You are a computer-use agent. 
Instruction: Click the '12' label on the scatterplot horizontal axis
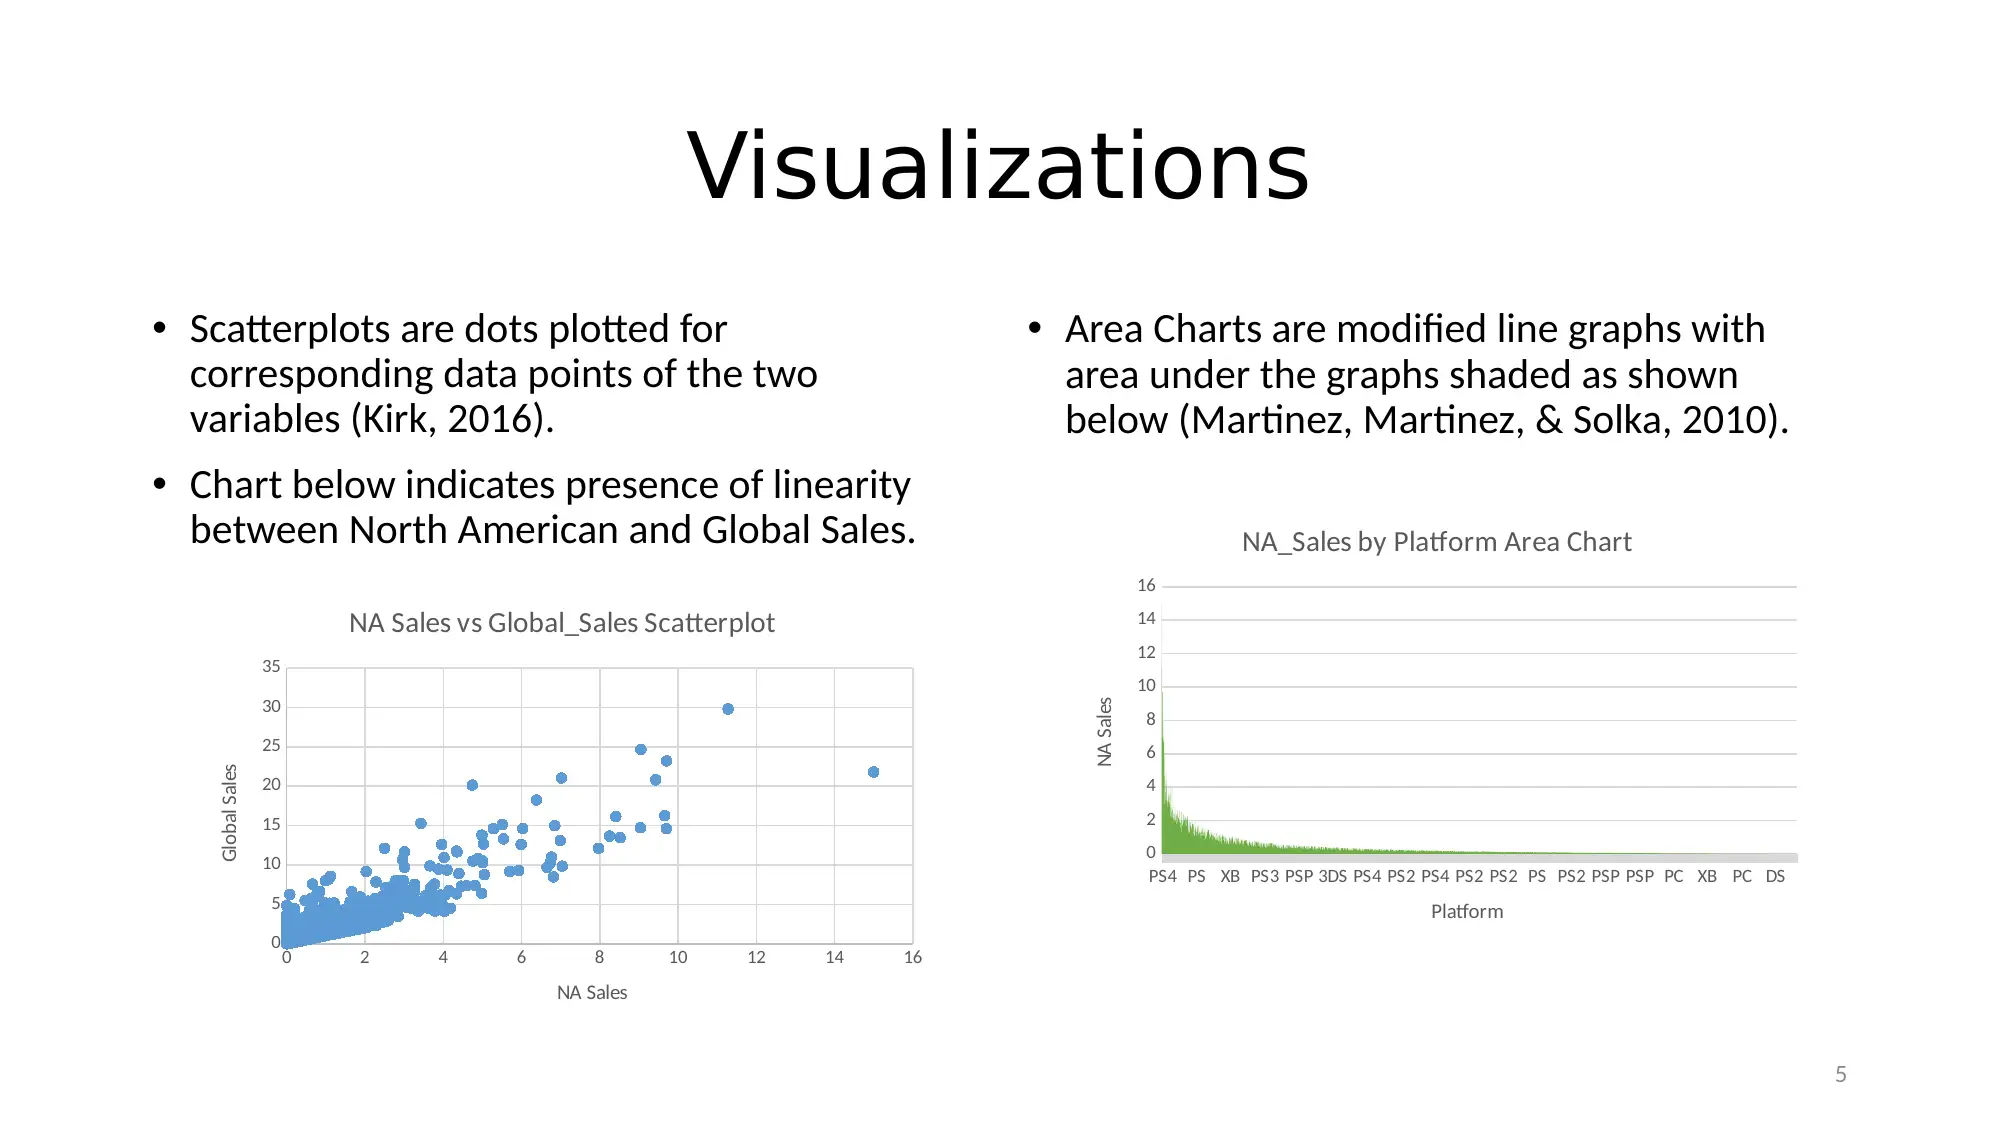[756, 957]
